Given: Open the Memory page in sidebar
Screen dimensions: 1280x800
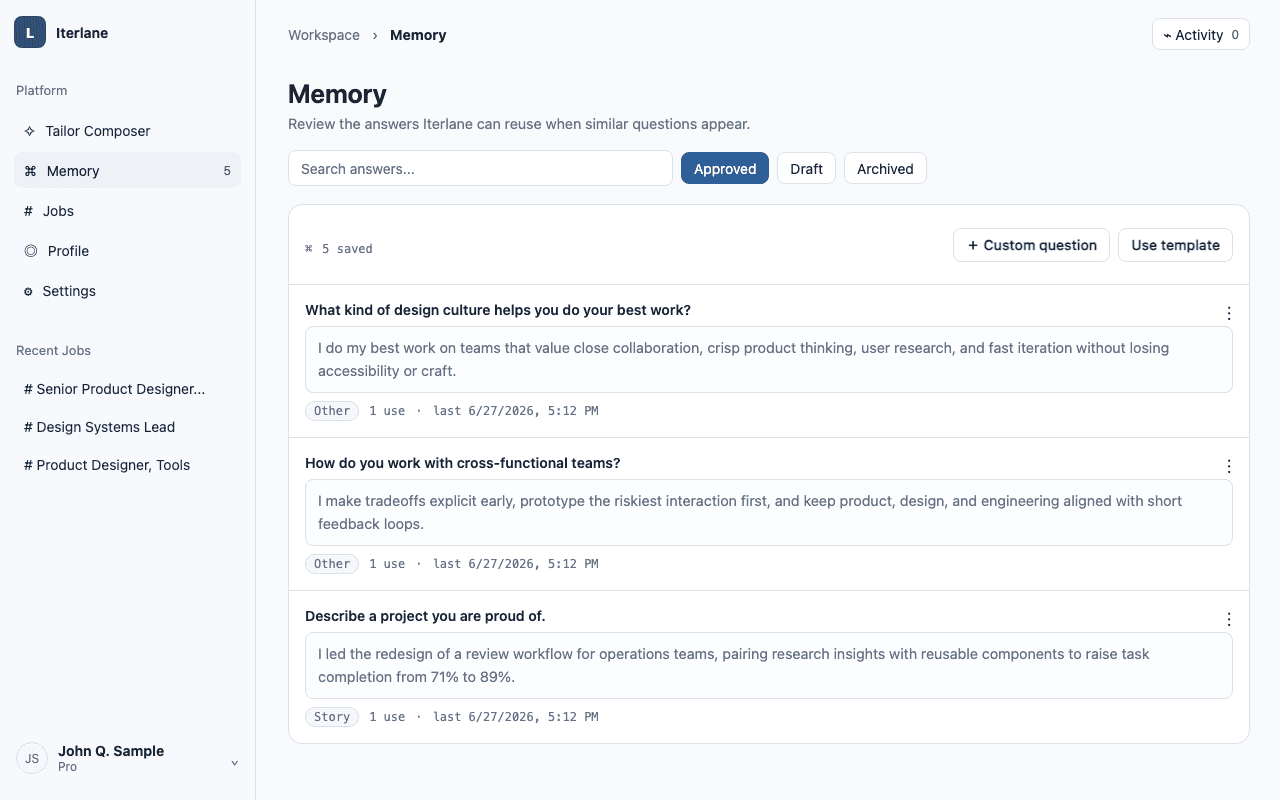Looking at the screenshot, I should pos(127,171).
